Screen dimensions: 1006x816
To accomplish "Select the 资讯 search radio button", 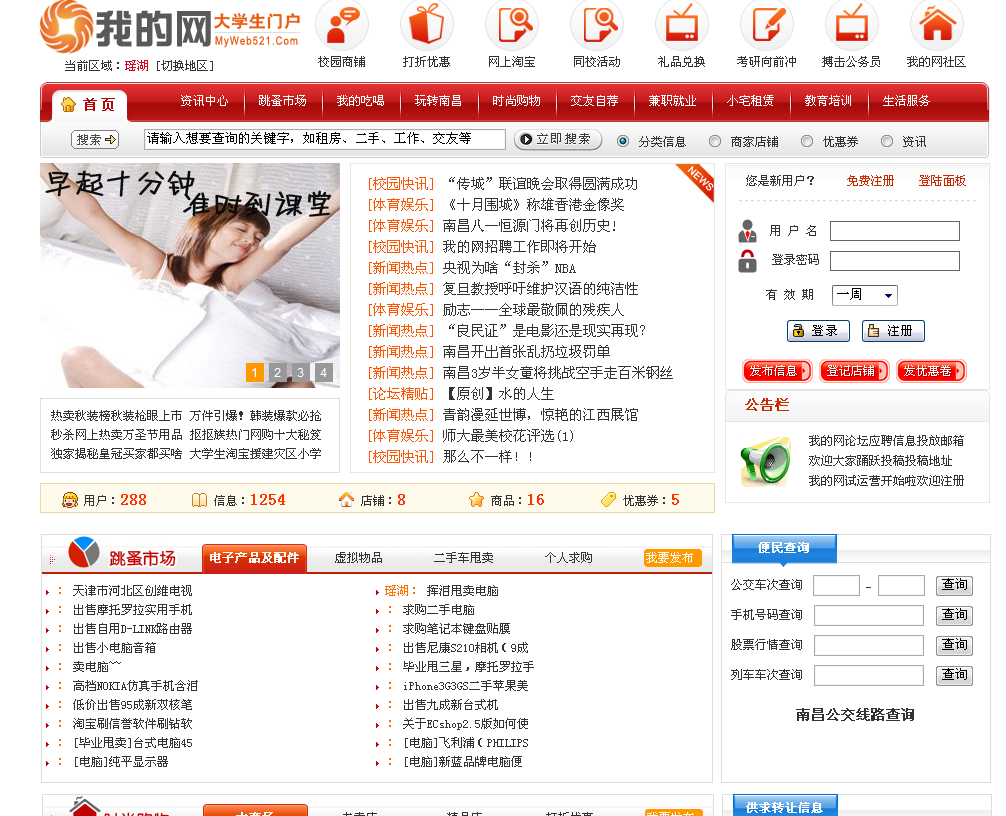I will (x=887, y=141).
